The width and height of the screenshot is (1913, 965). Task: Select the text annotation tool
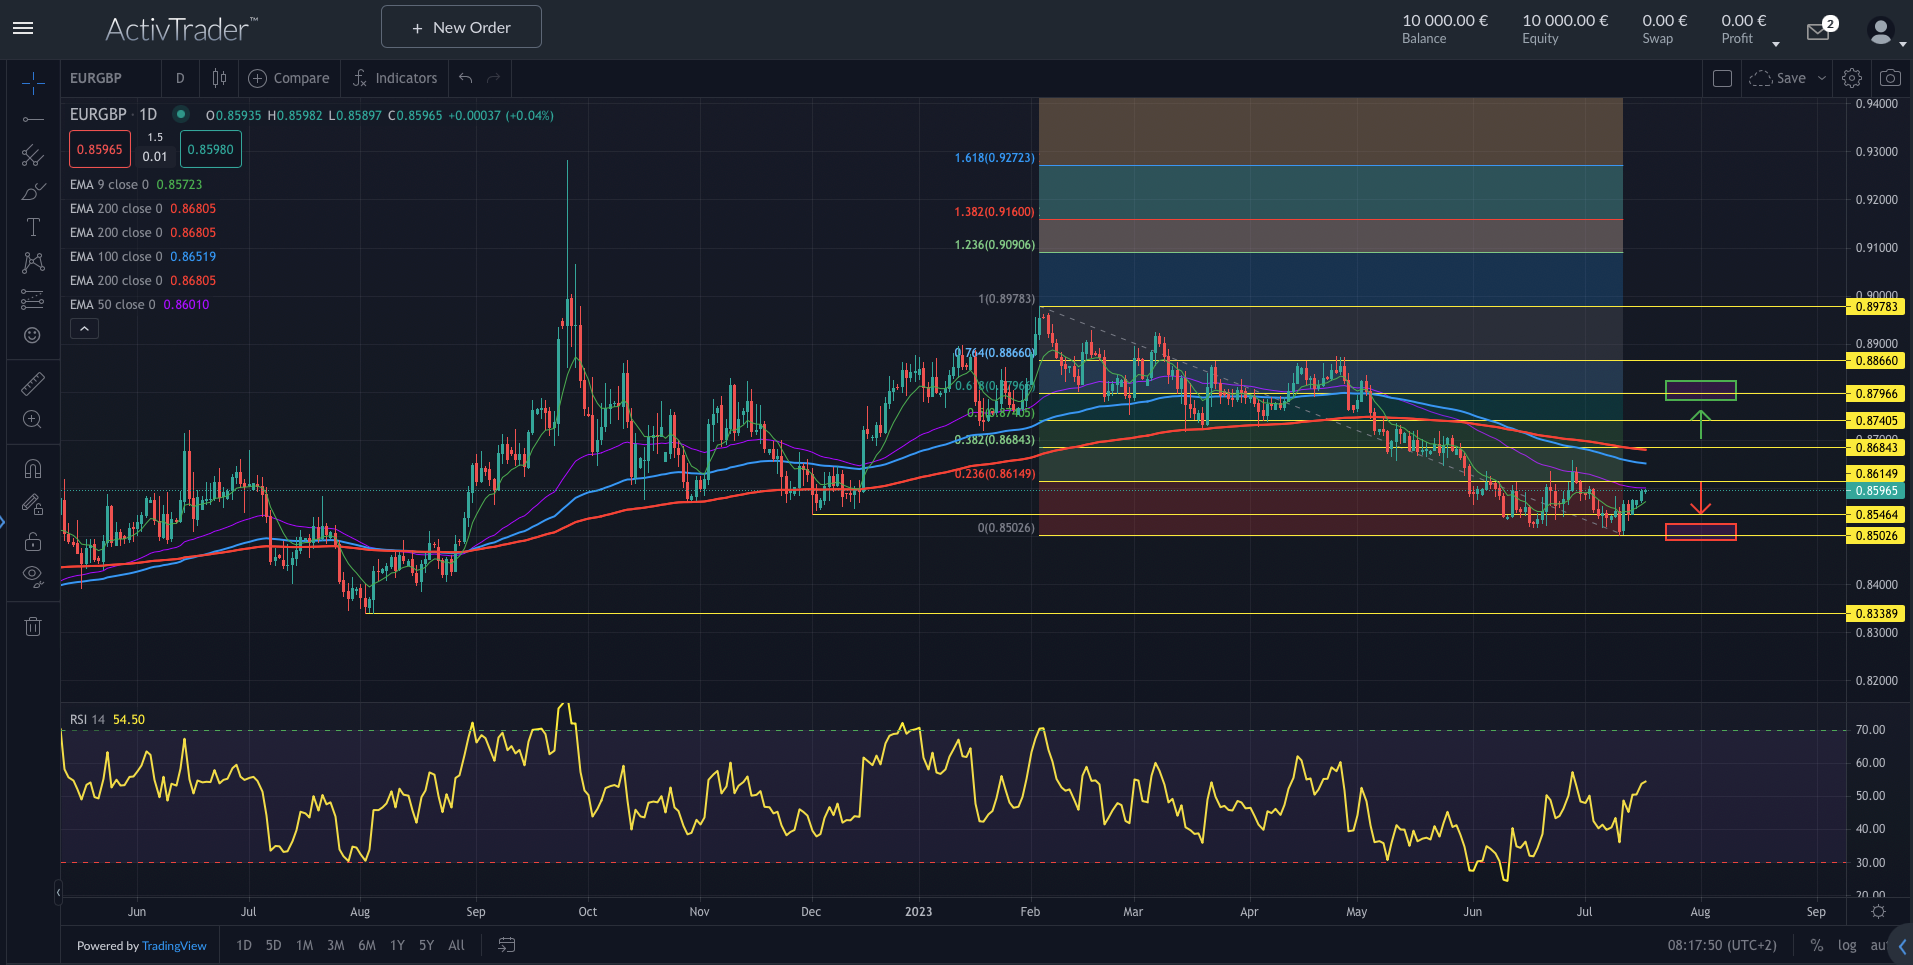click(33, 226)
